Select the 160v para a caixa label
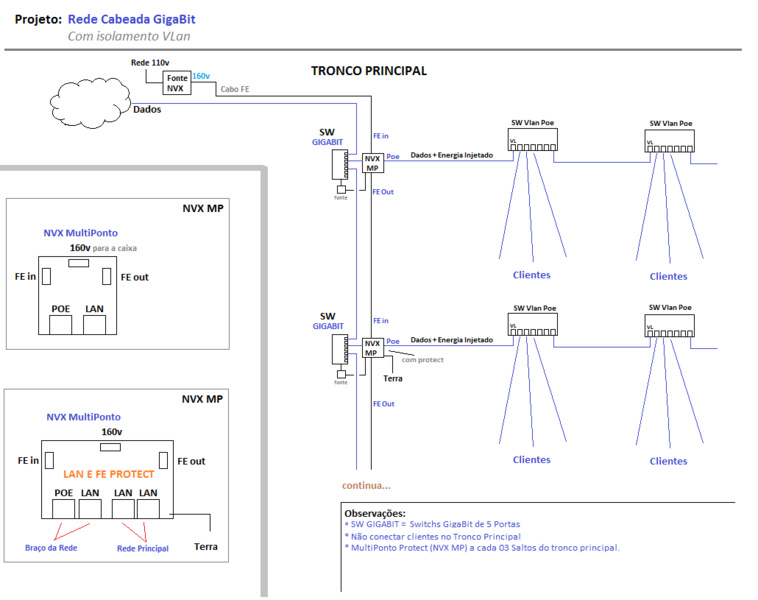The height and width of the screenshot is (600, 758). [x=103, y=248]
